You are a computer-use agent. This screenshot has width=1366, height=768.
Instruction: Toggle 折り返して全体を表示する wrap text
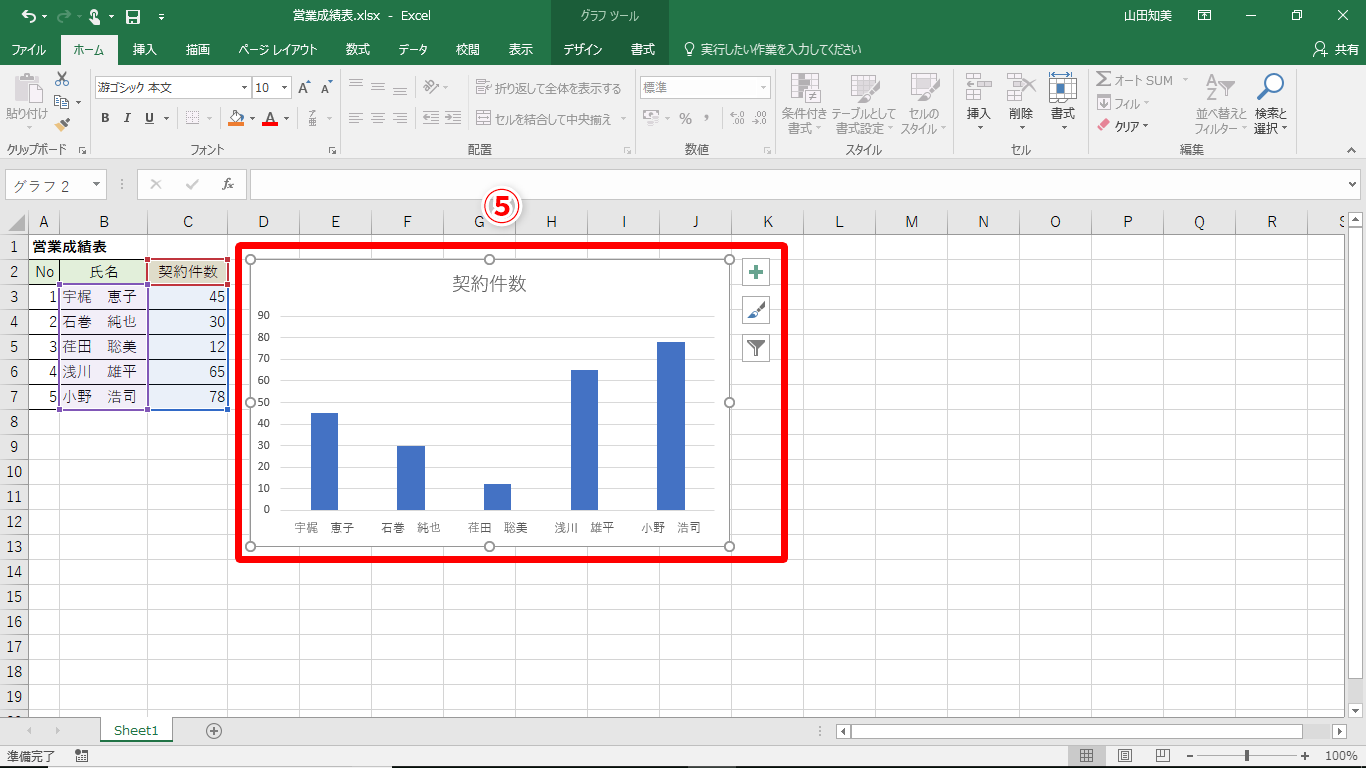[x=548, y=88]
